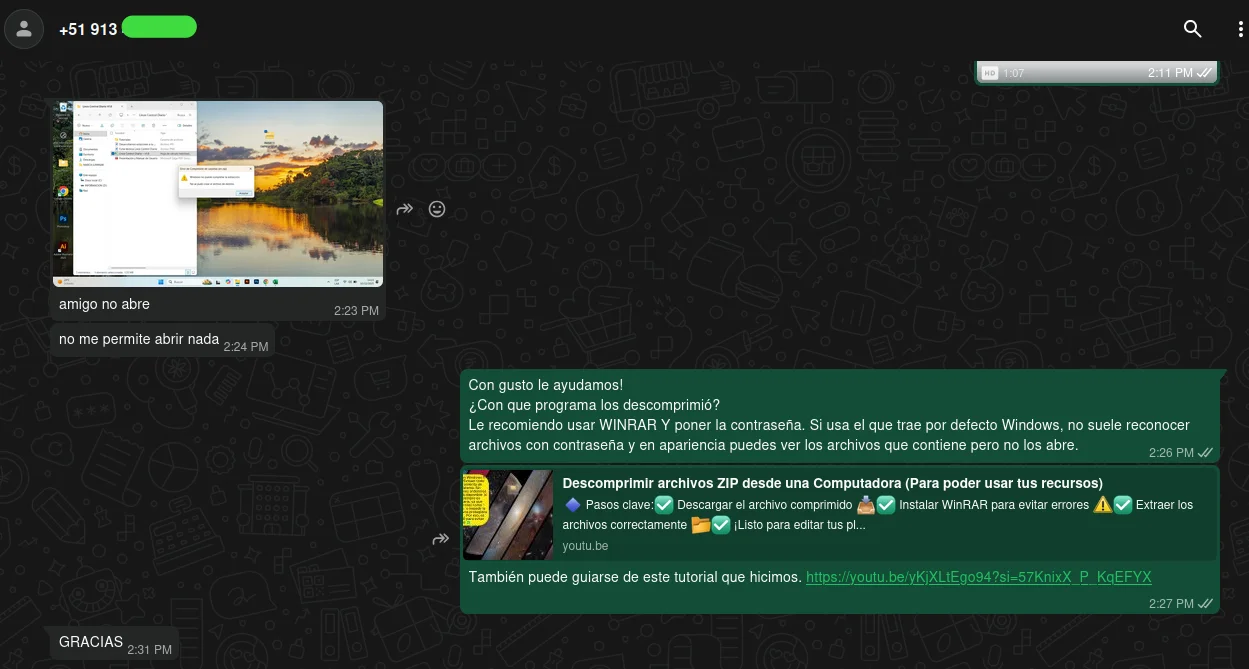Click the 'youtu.be' domain label in the preview
This screenshot has height=669, width=1249.
[x=585, y=546]
